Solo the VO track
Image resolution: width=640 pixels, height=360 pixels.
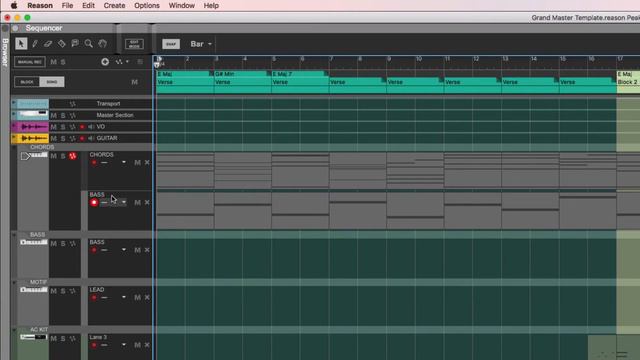pyautogui.click(x=63, y=127)
